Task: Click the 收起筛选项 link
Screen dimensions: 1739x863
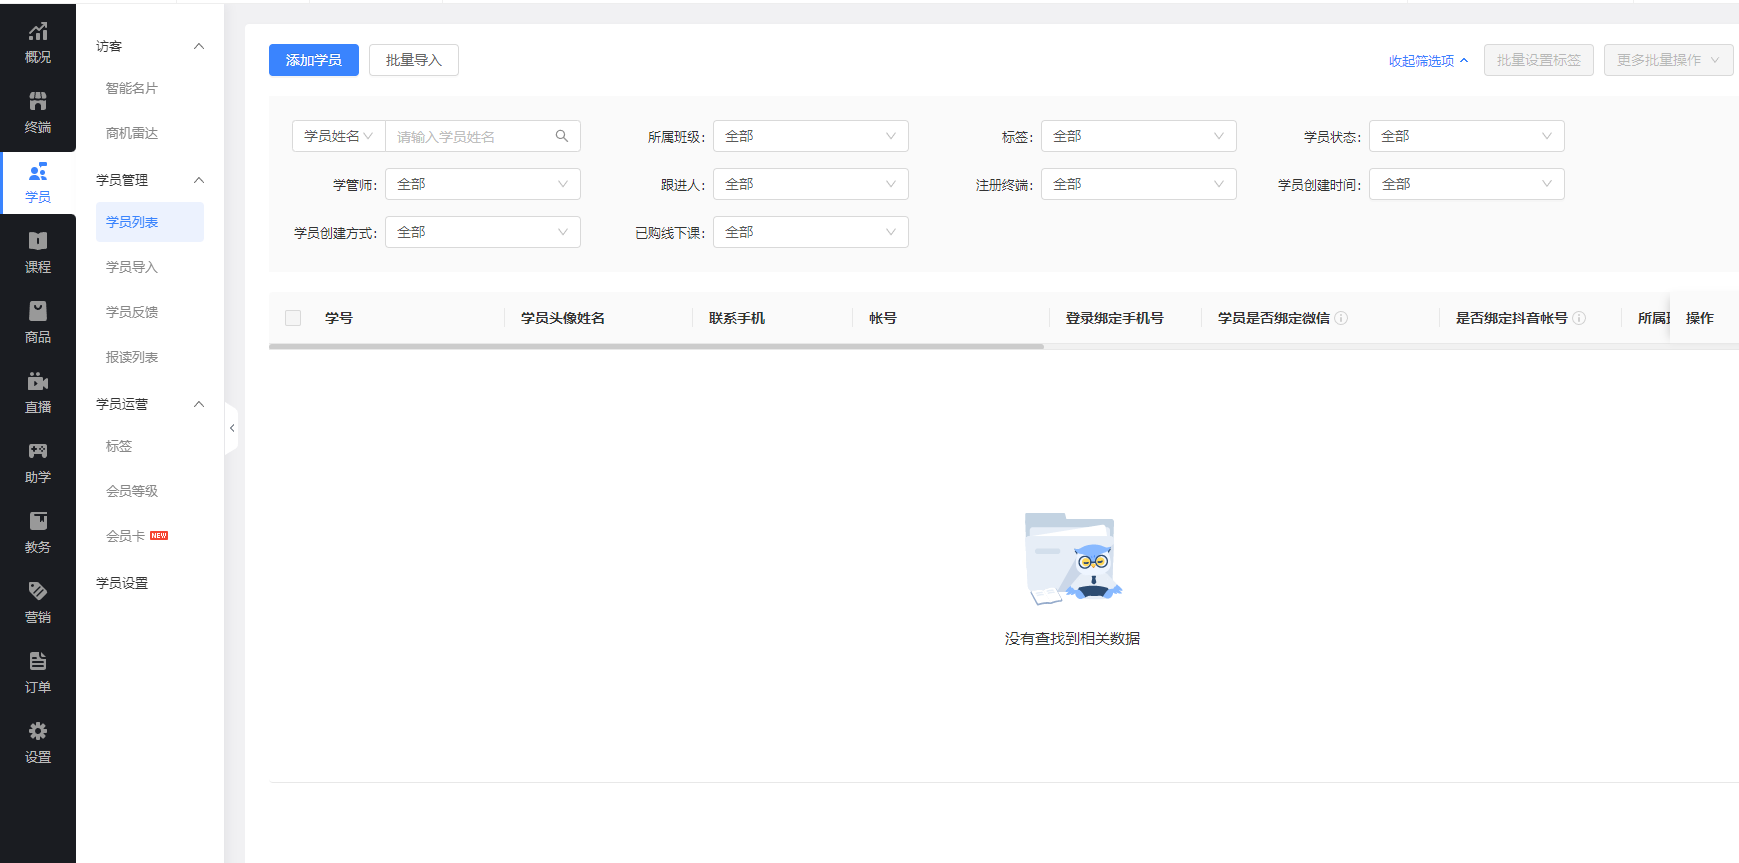Action: pyautogui.click(x=1428, y=61)
